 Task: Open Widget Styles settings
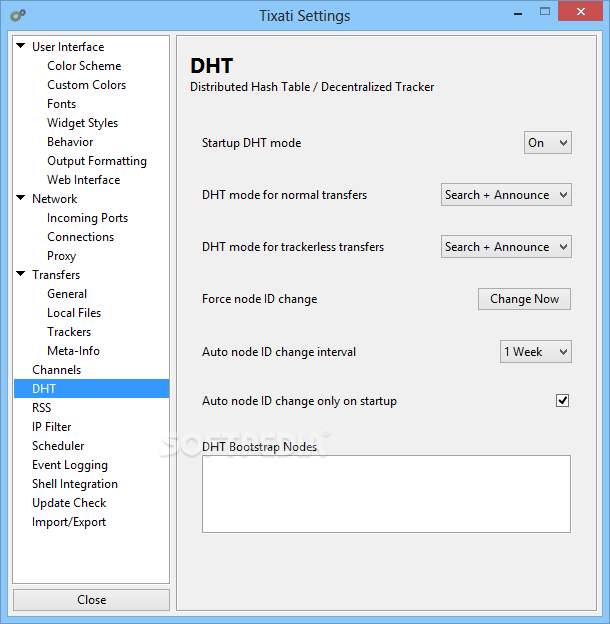coord(82,123)
